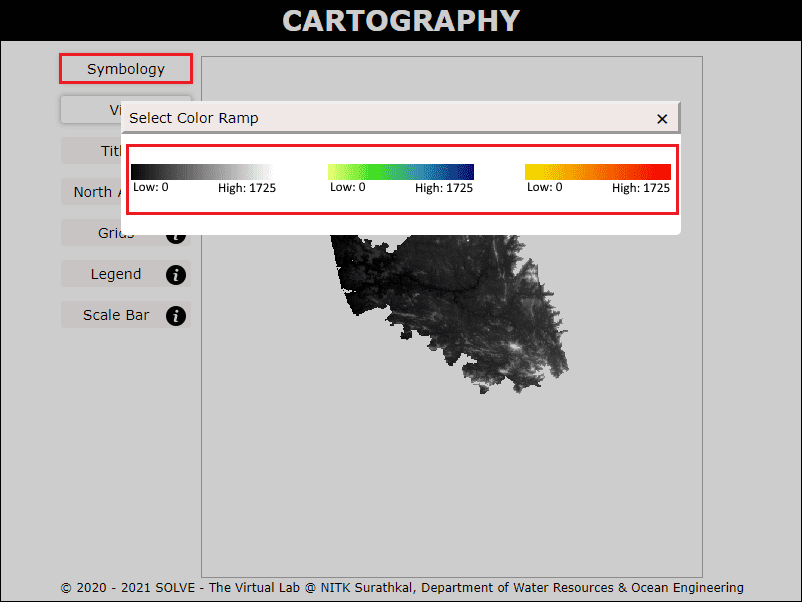The image size is (802, 603).
Task: Click High: 1725 label under yellow-red ramp
Action: click(641, 188)
